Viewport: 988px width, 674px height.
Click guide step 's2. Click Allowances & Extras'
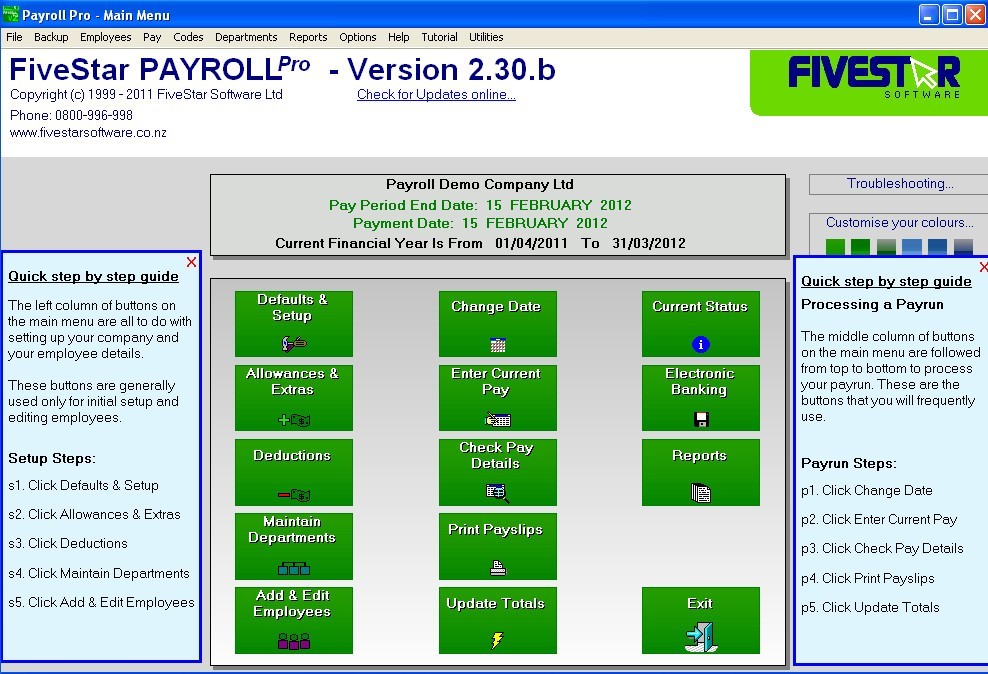click(x=95, y=515)
